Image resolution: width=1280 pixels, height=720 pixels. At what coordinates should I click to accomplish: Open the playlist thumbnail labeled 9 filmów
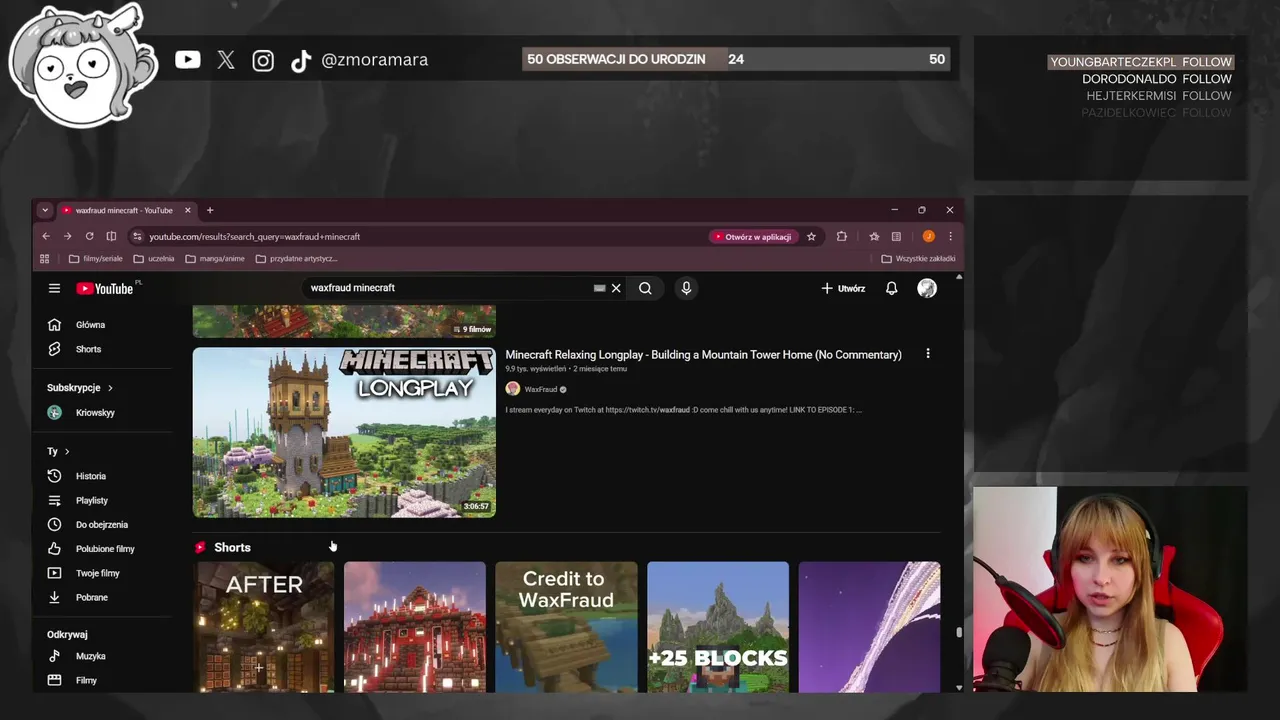[x=344, y=321]
